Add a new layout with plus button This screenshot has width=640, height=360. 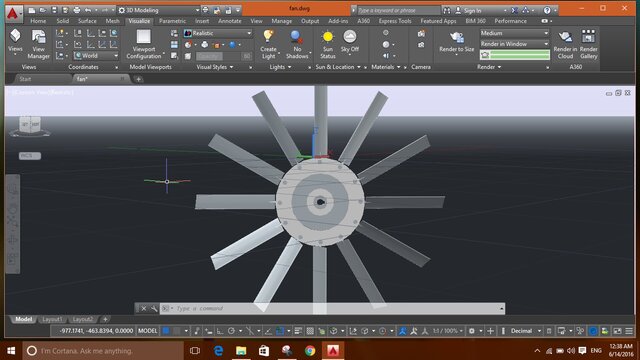pos(105,319)
